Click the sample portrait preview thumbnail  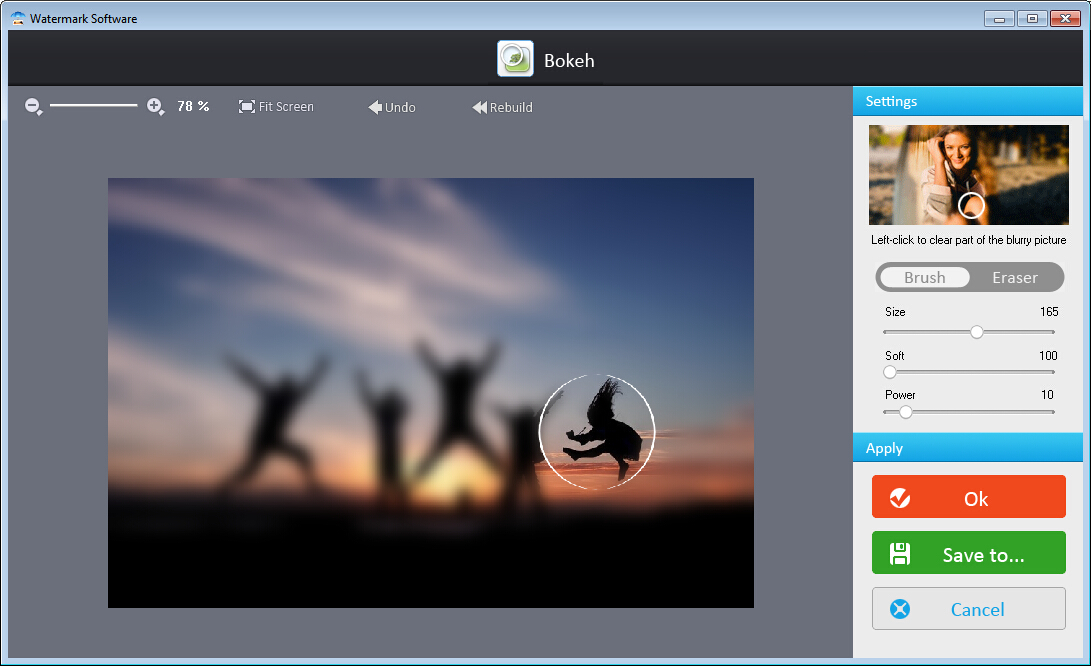[x=969, y=175]
